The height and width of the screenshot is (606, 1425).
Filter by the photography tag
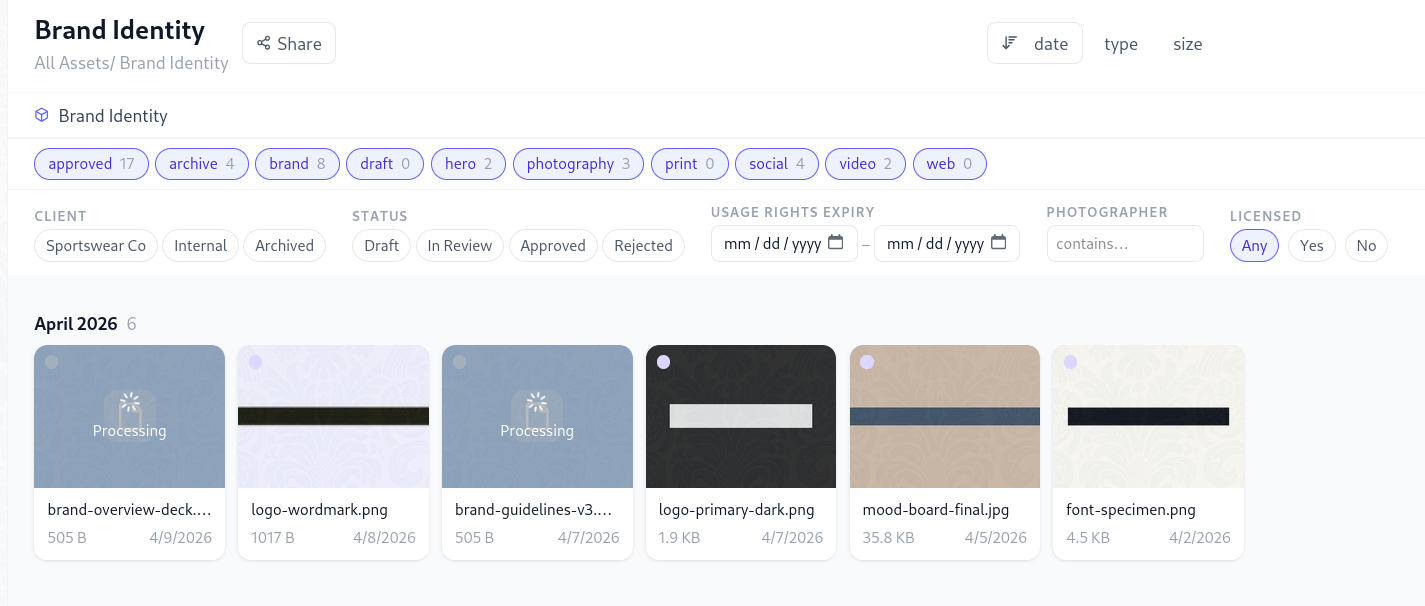578,164
